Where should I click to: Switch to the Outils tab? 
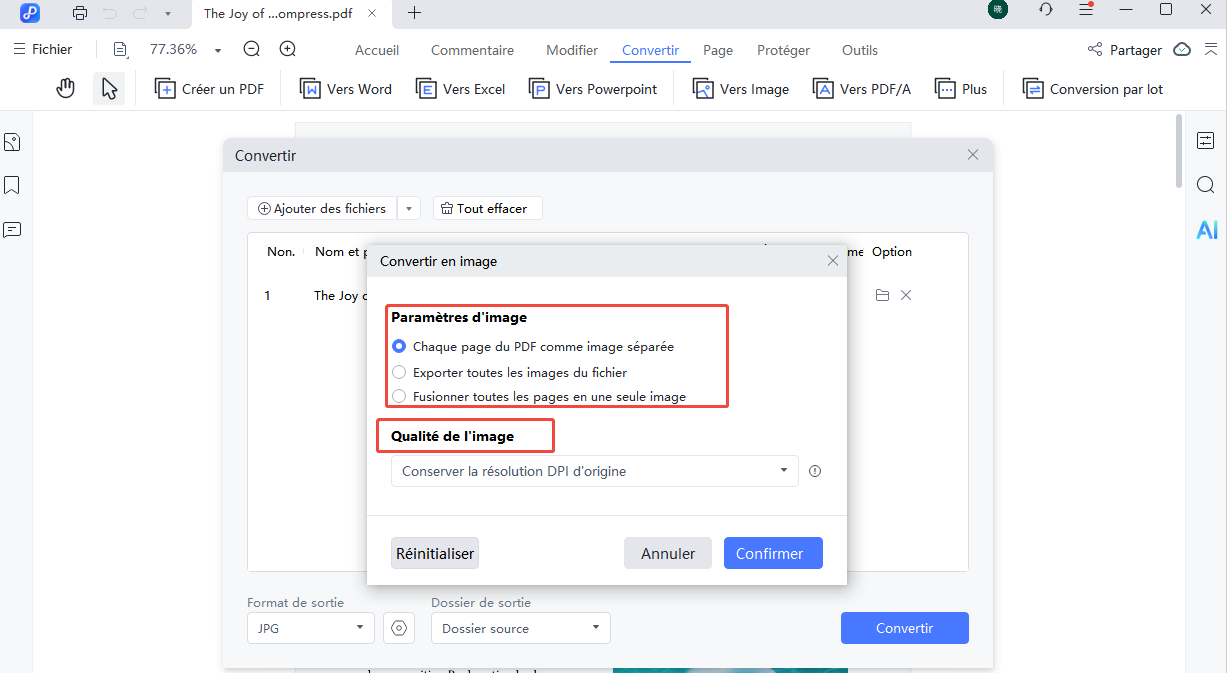[x=859, y=49]
